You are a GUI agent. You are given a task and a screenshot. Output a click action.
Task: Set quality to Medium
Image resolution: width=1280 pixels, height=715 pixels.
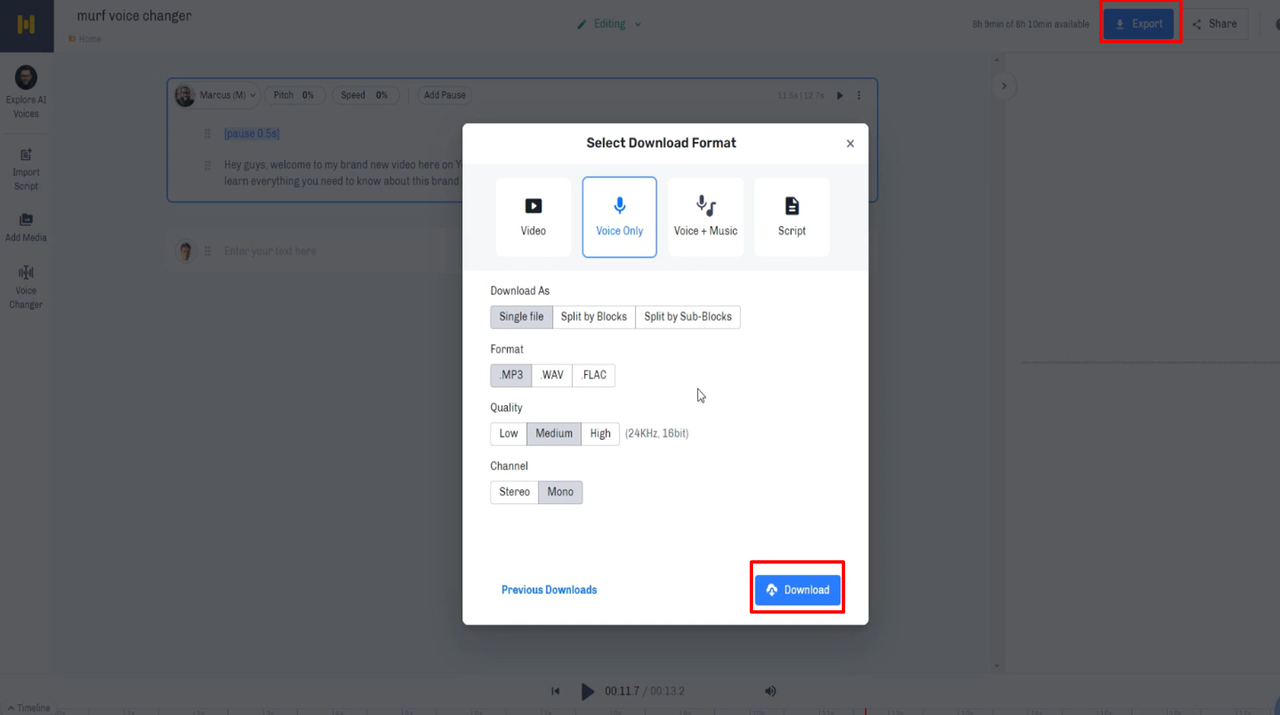click(x=554, y=434)
